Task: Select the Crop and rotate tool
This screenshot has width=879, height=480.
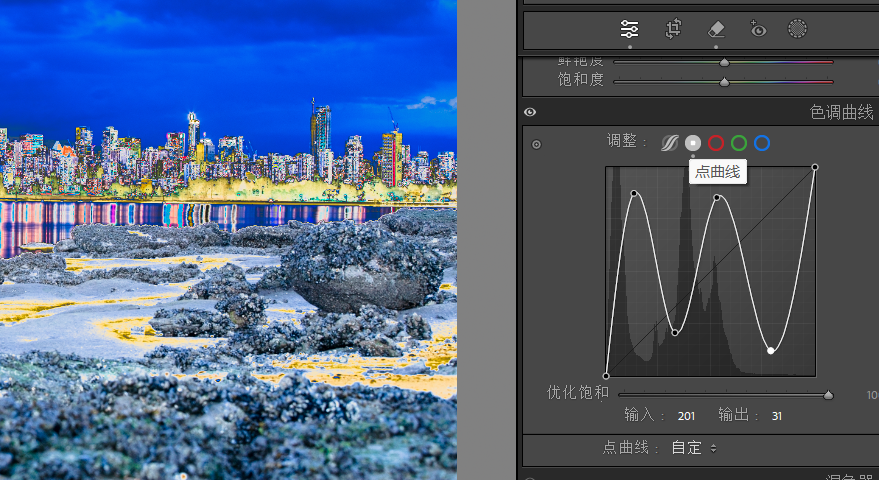Action: (x=673, y=29)
